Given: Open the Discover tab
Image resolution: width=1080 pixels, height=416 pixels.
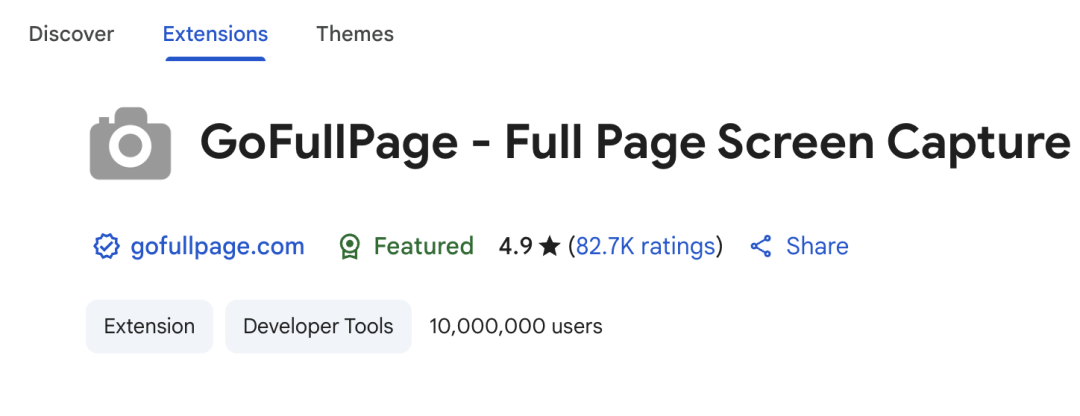Looking at the screenshot, I should [71, 34].
